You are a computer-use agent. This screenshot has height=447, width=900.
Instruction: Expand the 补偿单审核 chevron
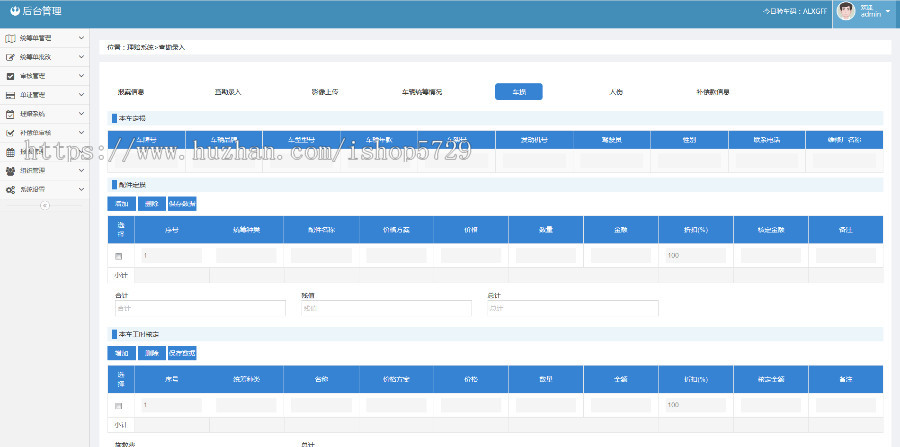(82, 133)
